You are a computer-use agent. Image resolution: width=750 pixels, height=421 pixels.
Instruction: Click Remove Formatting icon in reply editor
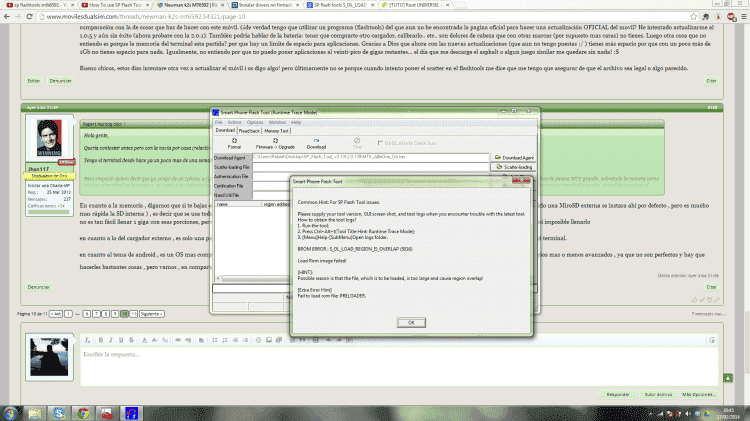(87, 340)
